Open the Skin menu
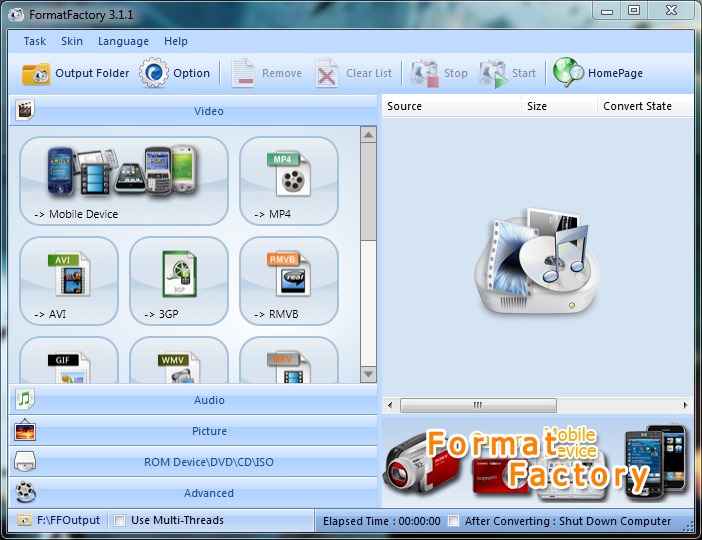The width and height of the screenshot is (702, 540). (x=72, y=41)
